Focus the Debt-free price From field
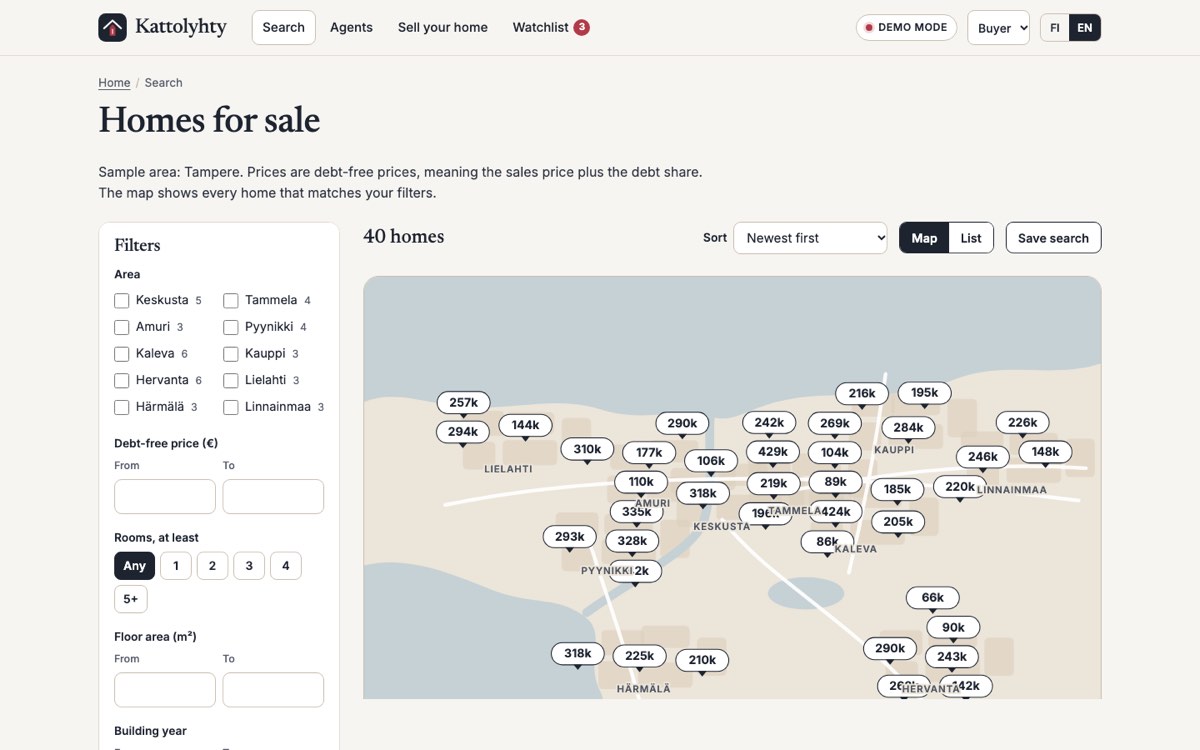The width and height of the screenshot is (1200, 750). [x=165, y=497]
